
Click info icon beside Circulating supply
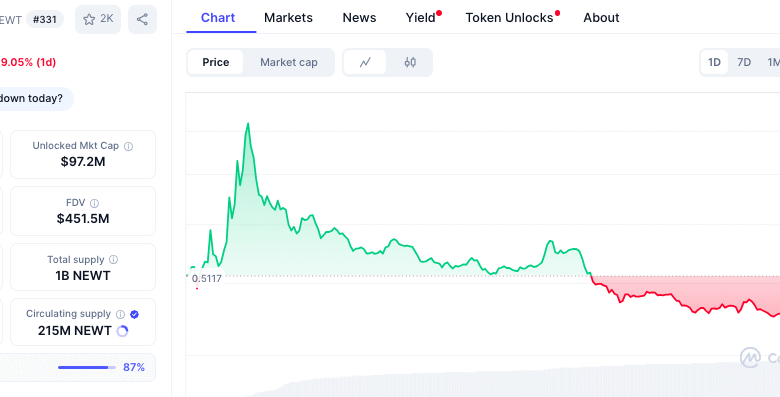(120, 314)
